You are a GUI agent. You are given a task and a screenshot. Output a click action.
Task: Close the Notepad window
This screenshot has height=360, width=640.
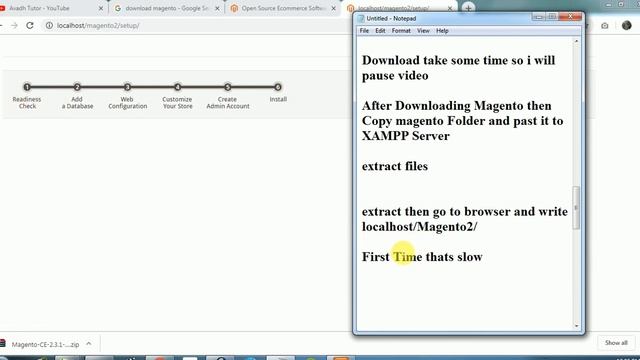tap(571, 16)
